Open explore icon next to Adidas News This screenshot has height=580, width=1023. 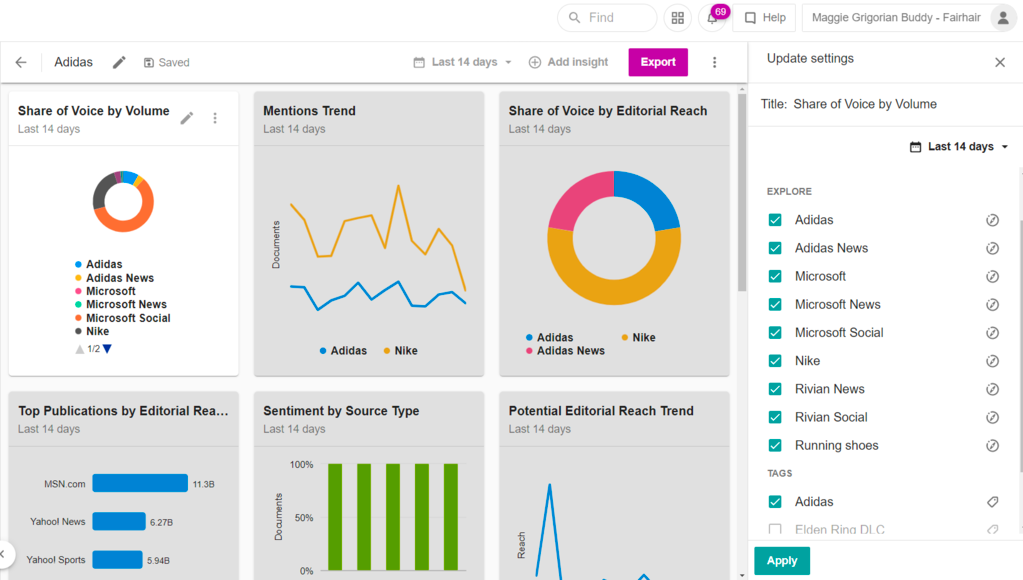[x=992, y=248]
